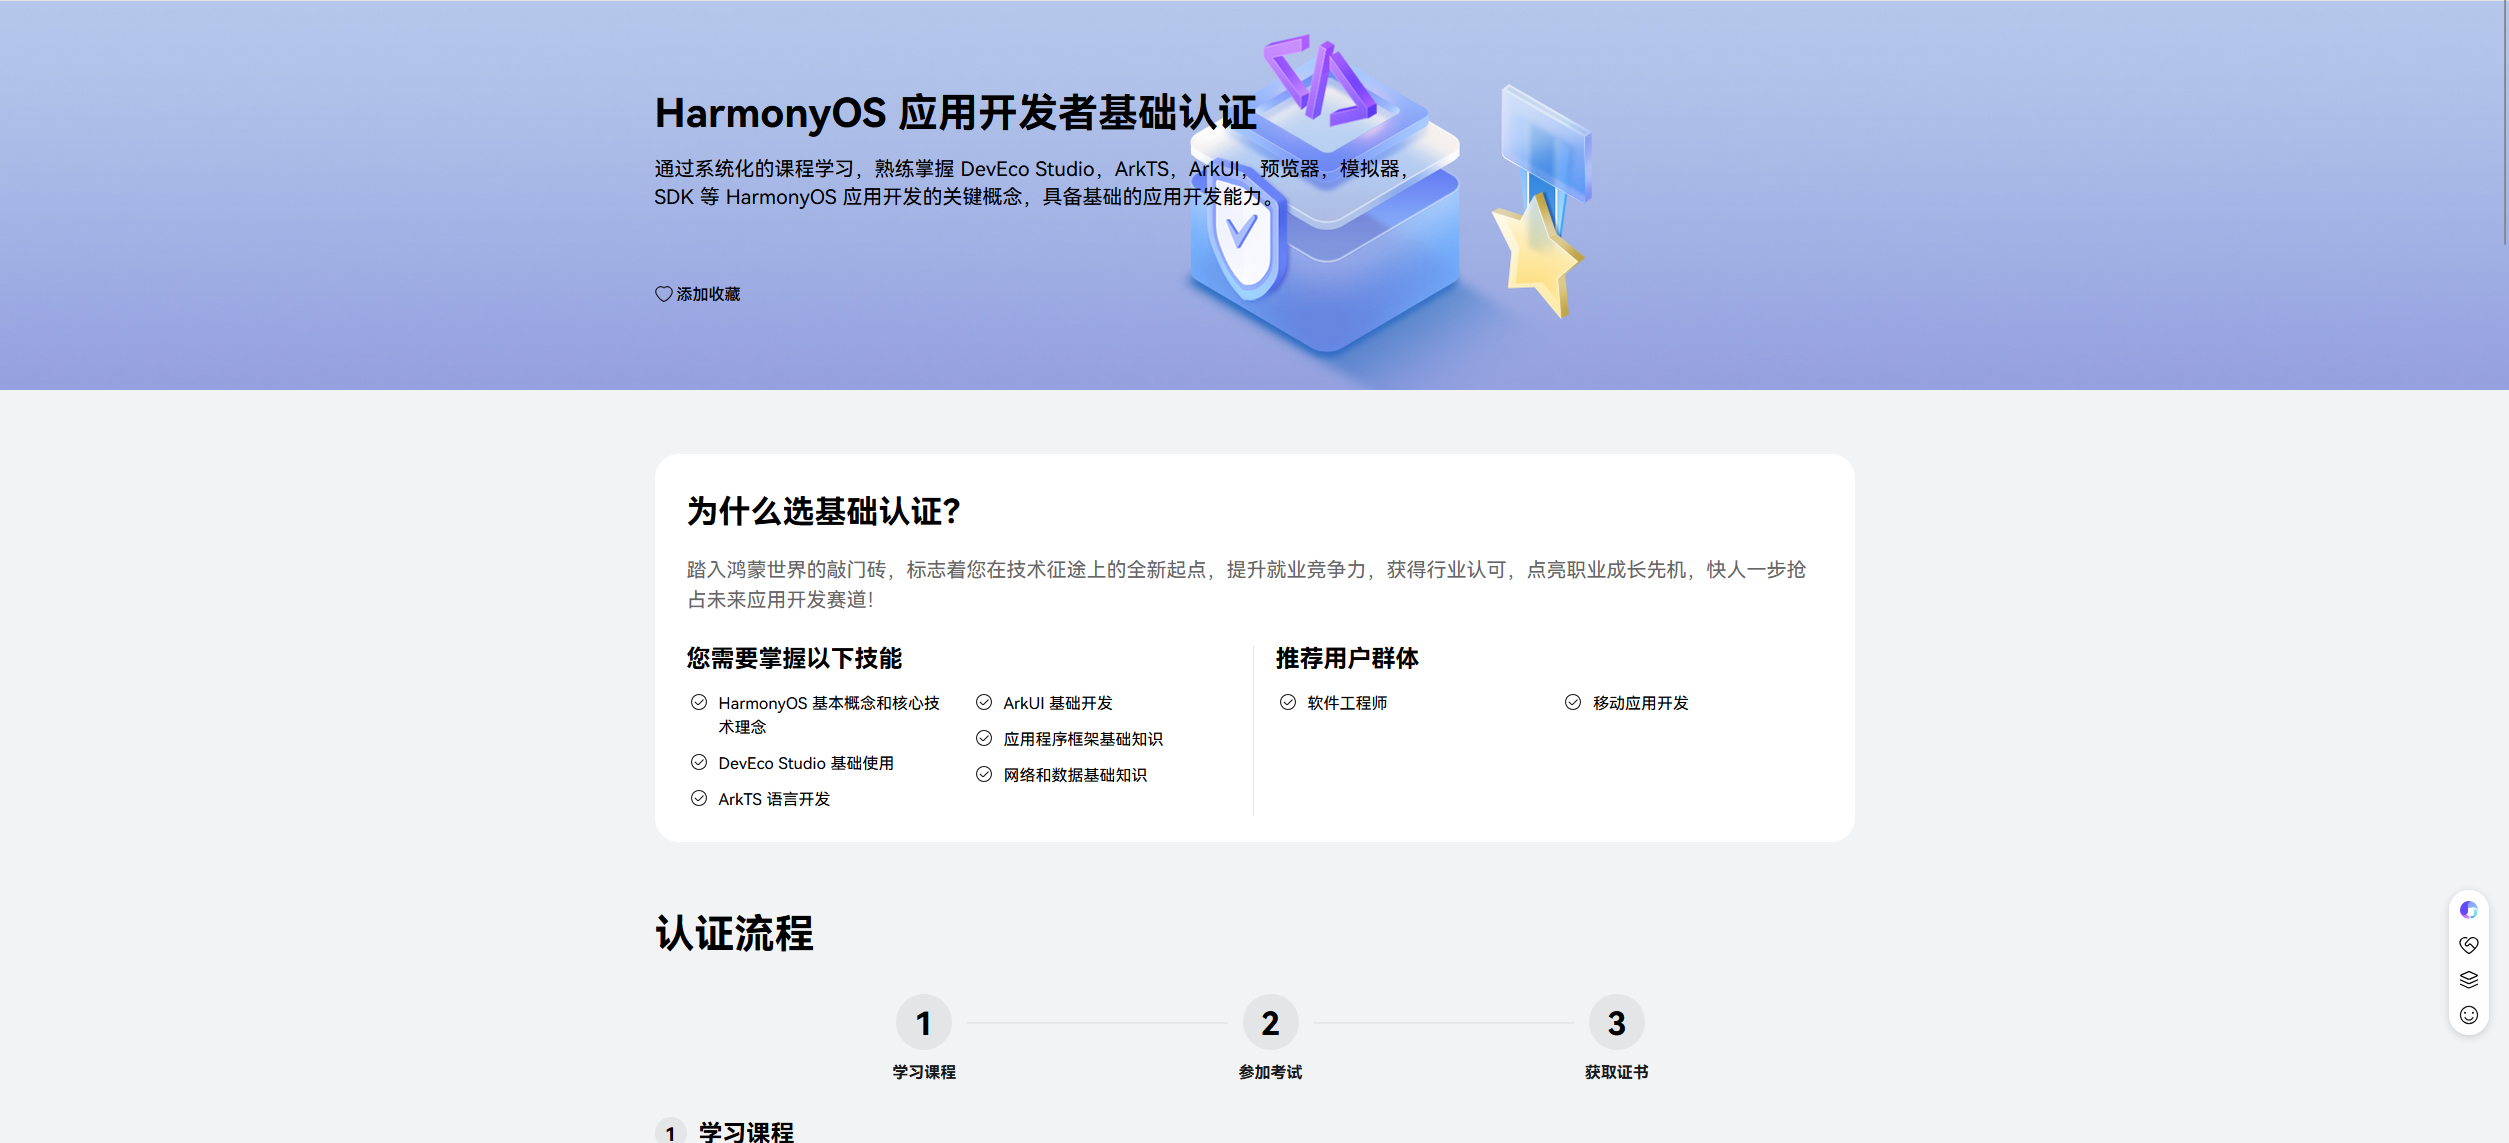The image size is (2509, 1143).
Task: Click the stacked layers sidebar icon
Action: pos(2468,980)
